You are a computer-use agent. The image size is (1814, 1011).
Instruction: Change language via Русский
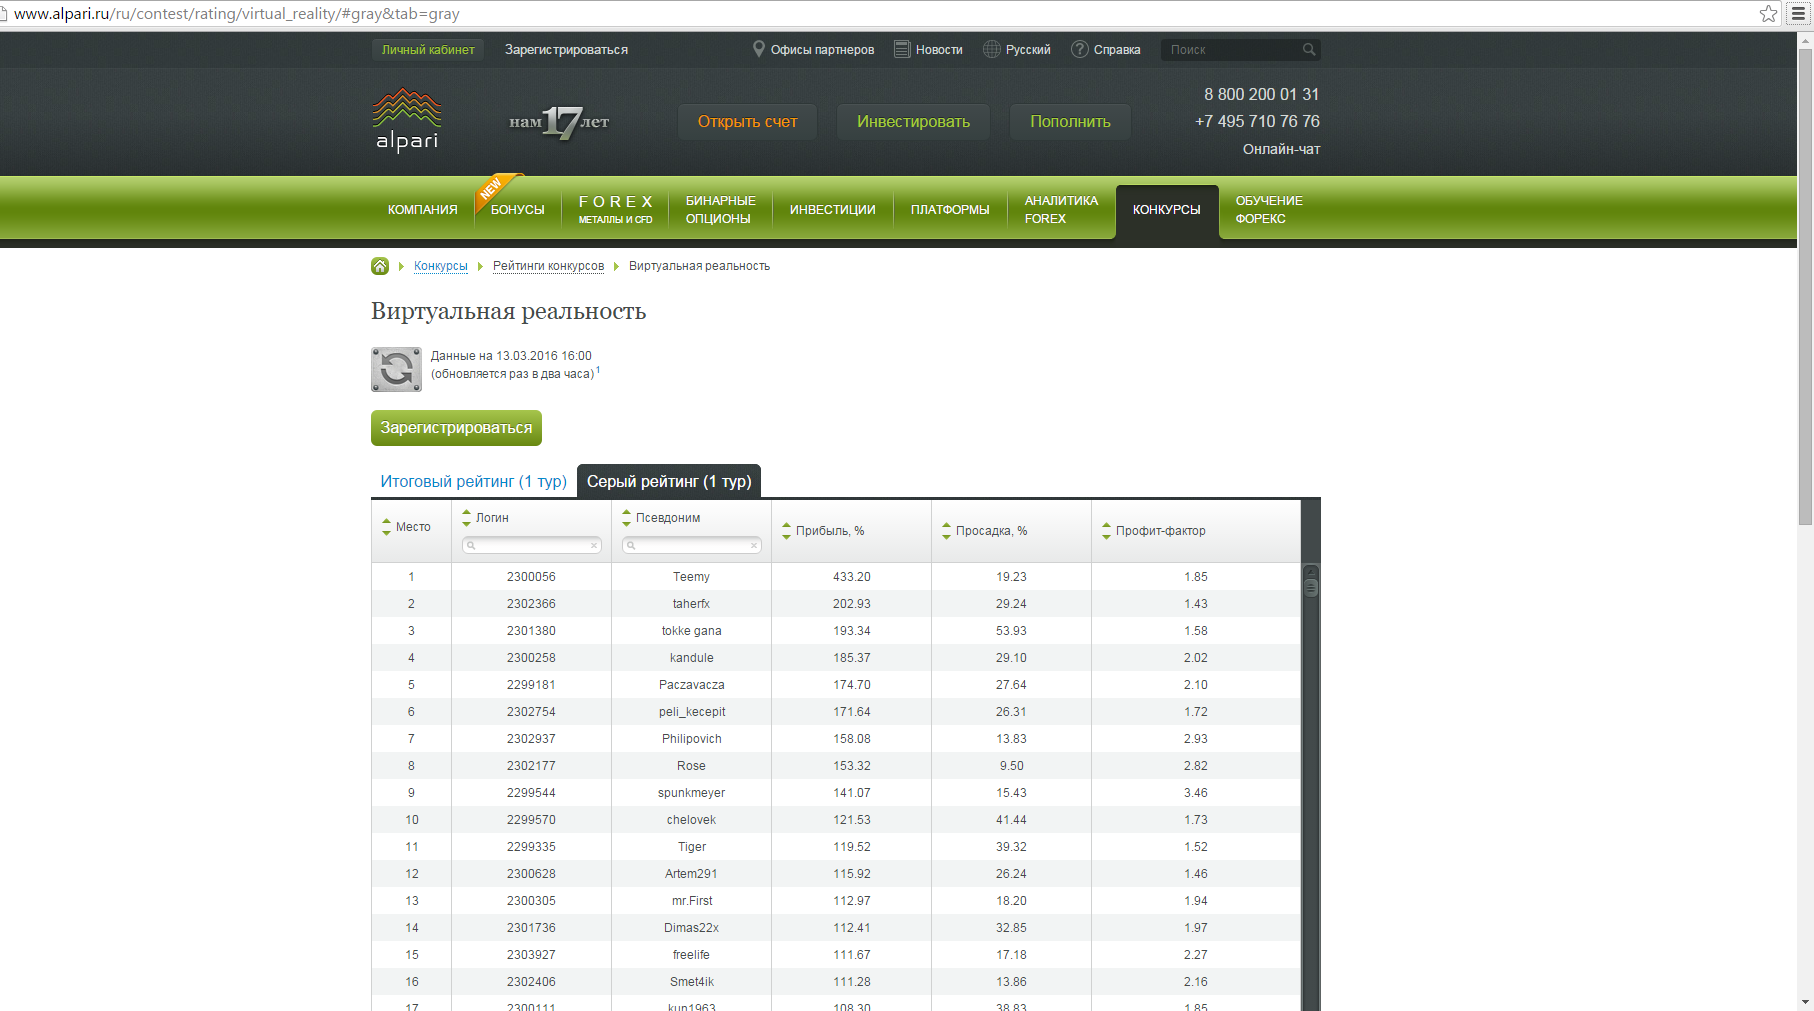[1028, 49]
